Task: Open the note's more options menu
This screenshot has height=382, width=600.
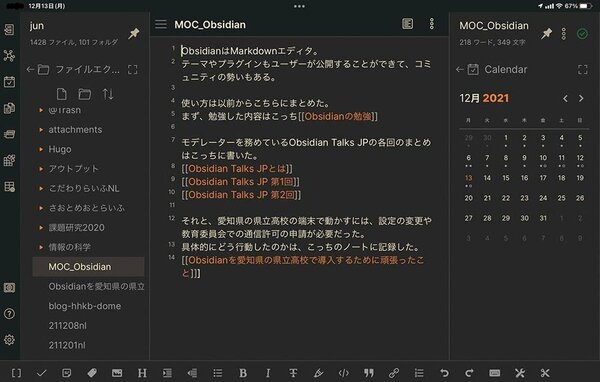Action: click(432, 24)
